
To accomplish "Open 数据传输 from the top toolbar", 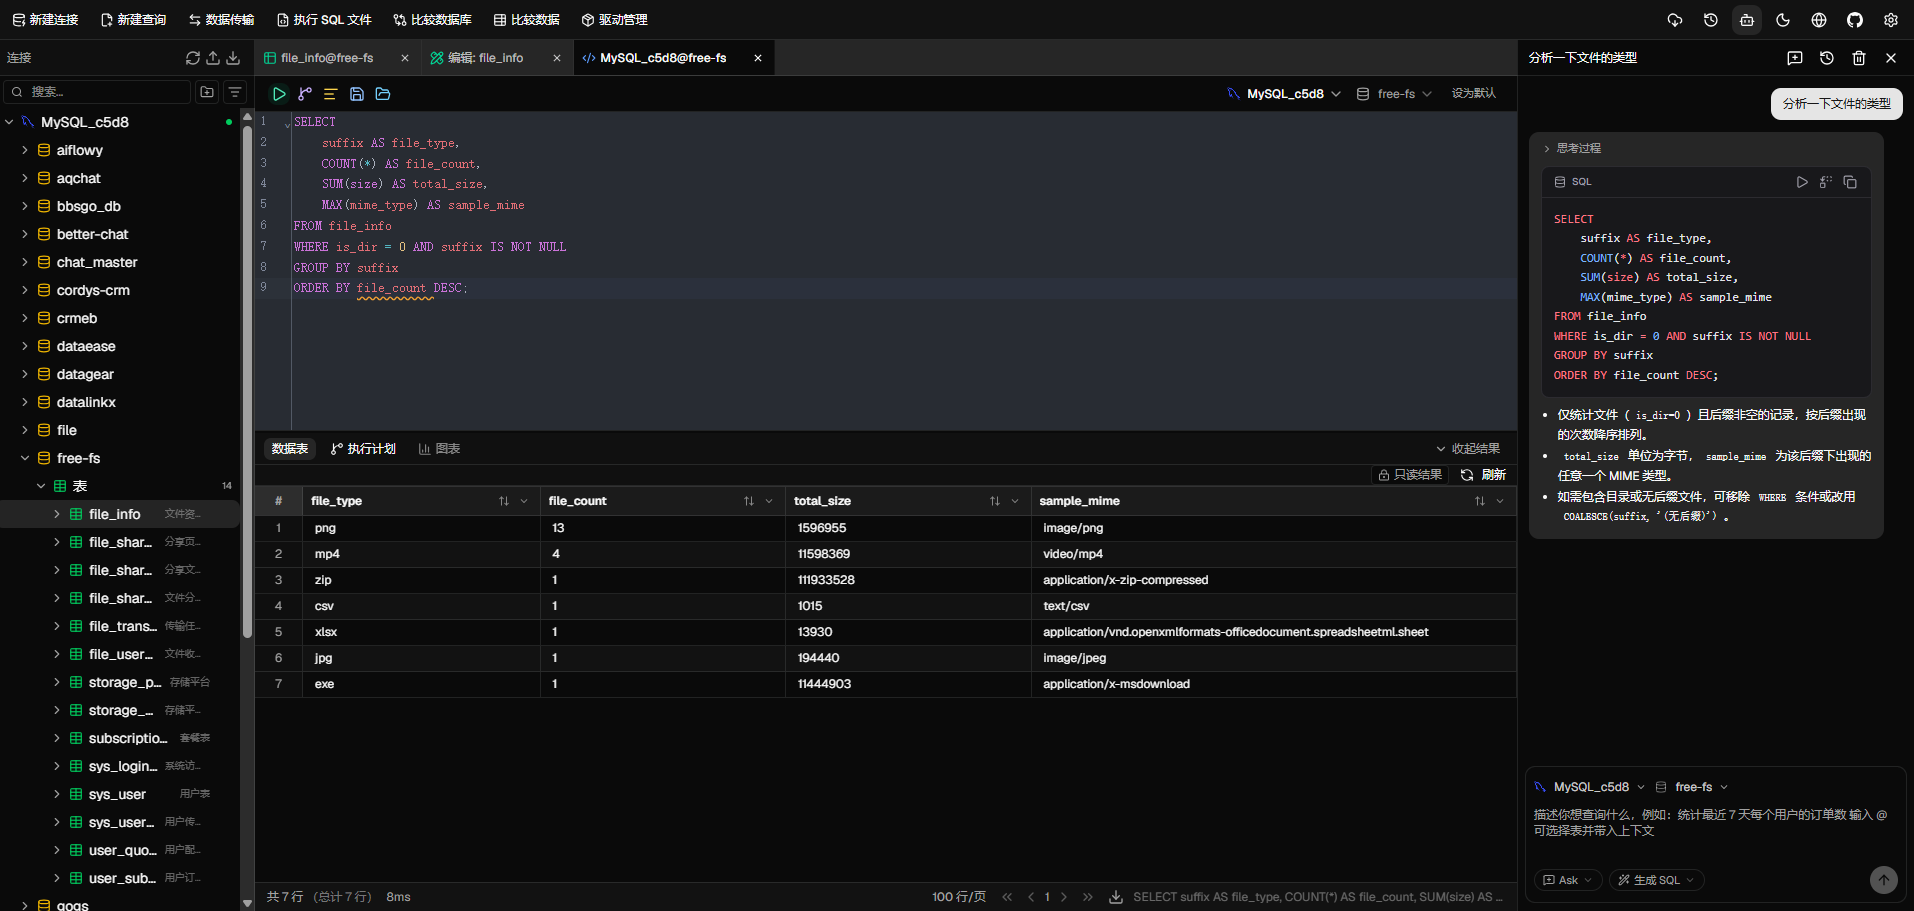I will [221, 20].
